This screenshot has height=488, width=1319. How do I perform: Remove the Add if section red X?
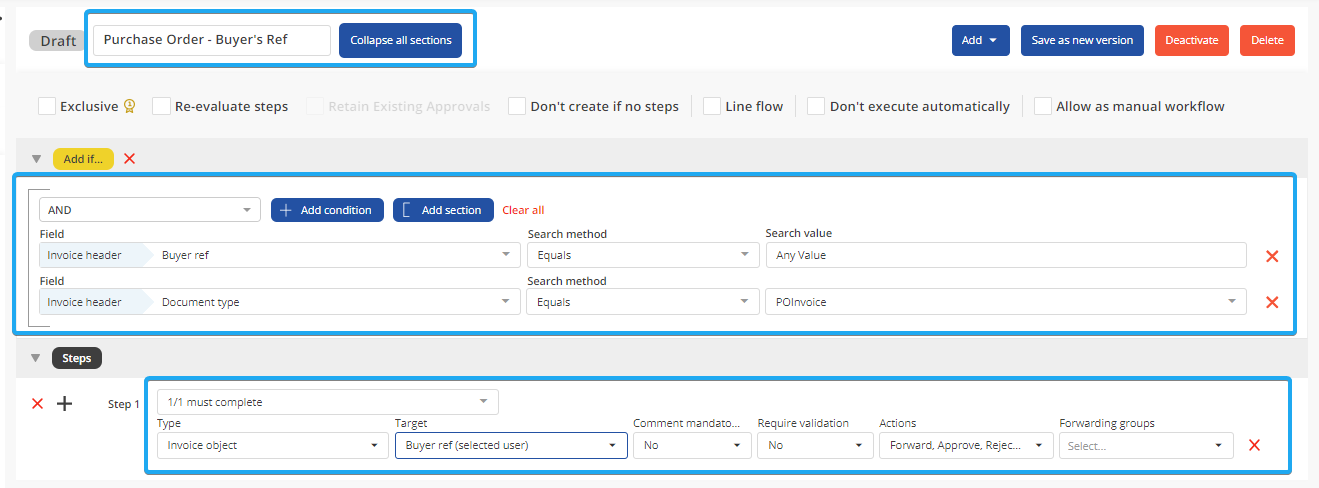click(129, 158)
